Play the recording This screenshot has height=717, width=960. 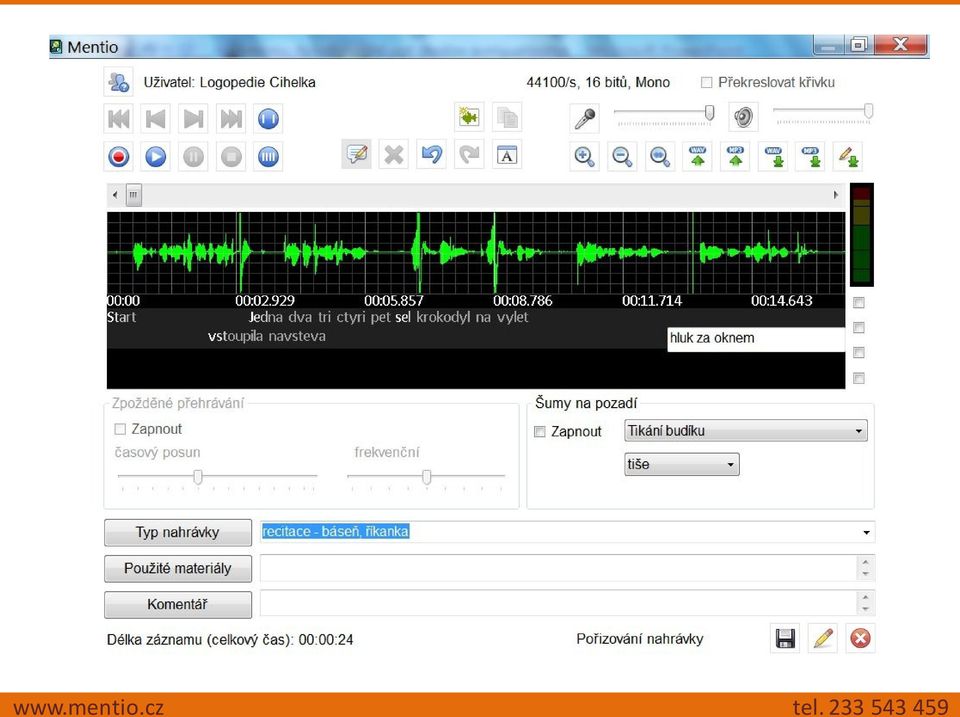click(156, 157)
